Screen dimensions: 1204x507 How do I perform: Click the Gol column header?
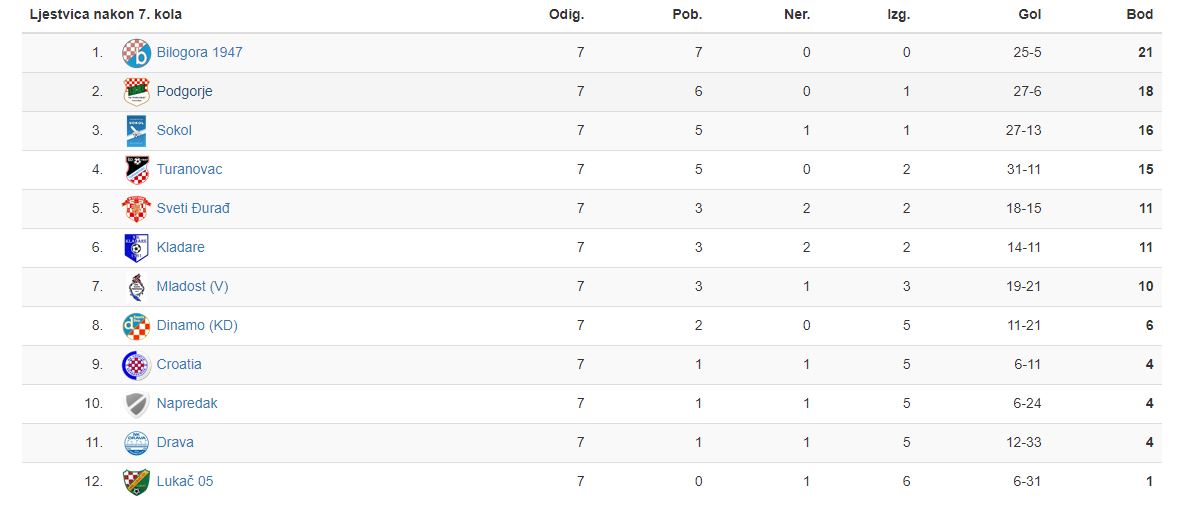[x=1032, y=15]
